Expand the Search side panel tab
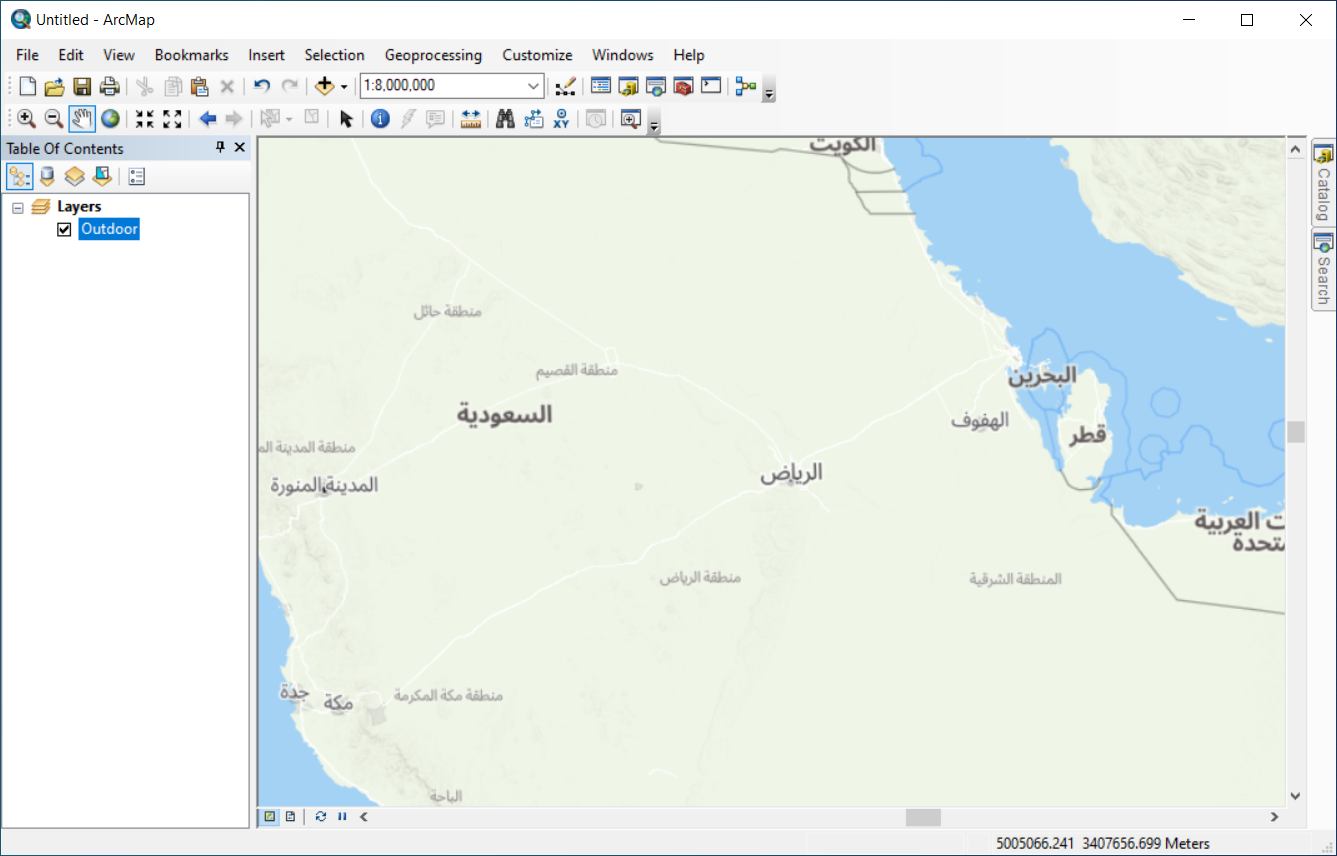Screen dimensions: 1337x856 coord(1323,270)
